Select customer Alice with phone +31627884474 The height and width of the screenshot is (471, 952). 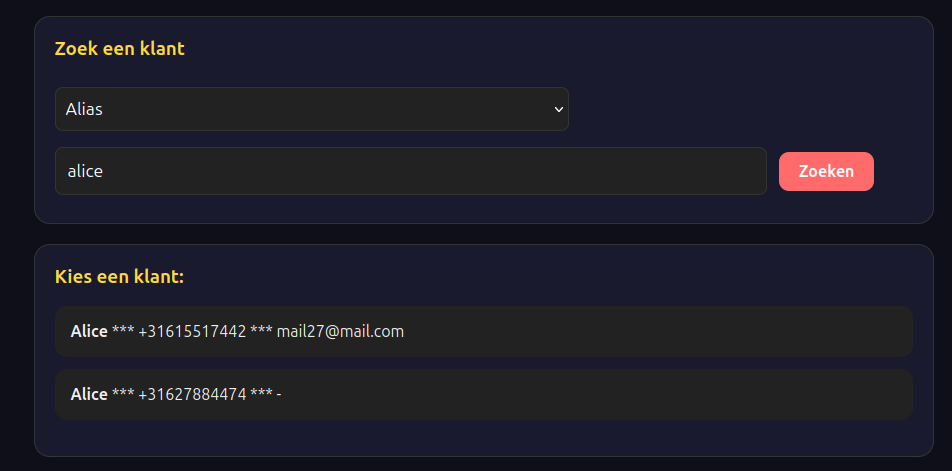483,395
